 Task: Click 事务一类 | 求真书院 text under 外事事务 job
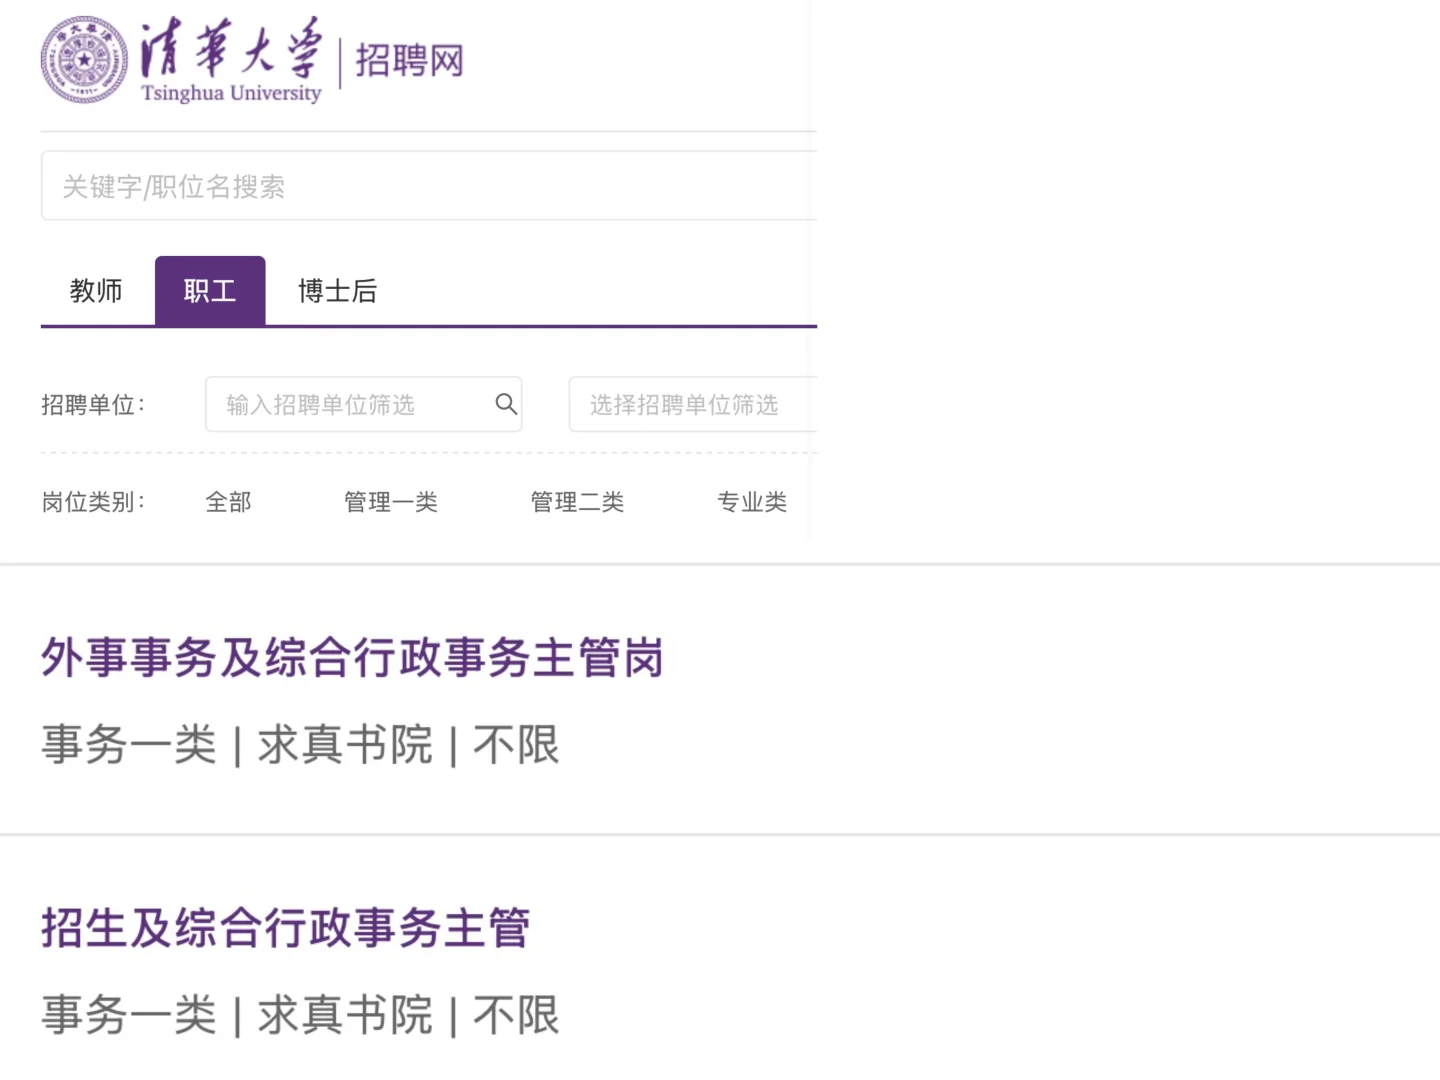pyautogui.click(x=237, y=745)
